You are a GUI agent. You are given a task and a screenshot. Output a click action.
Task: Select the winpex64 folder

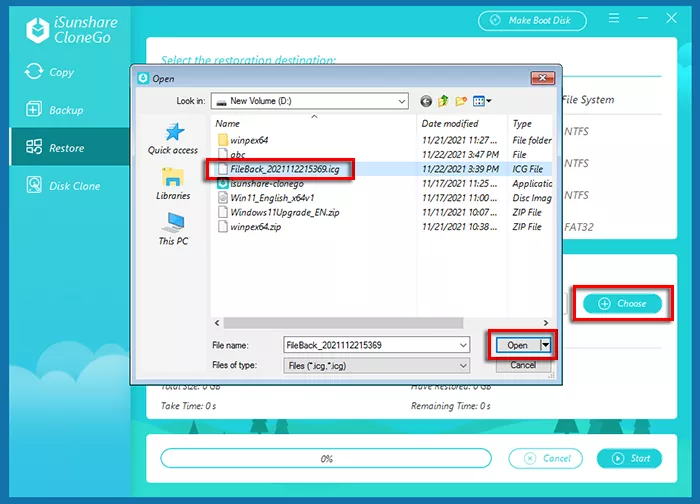point(249,140)
